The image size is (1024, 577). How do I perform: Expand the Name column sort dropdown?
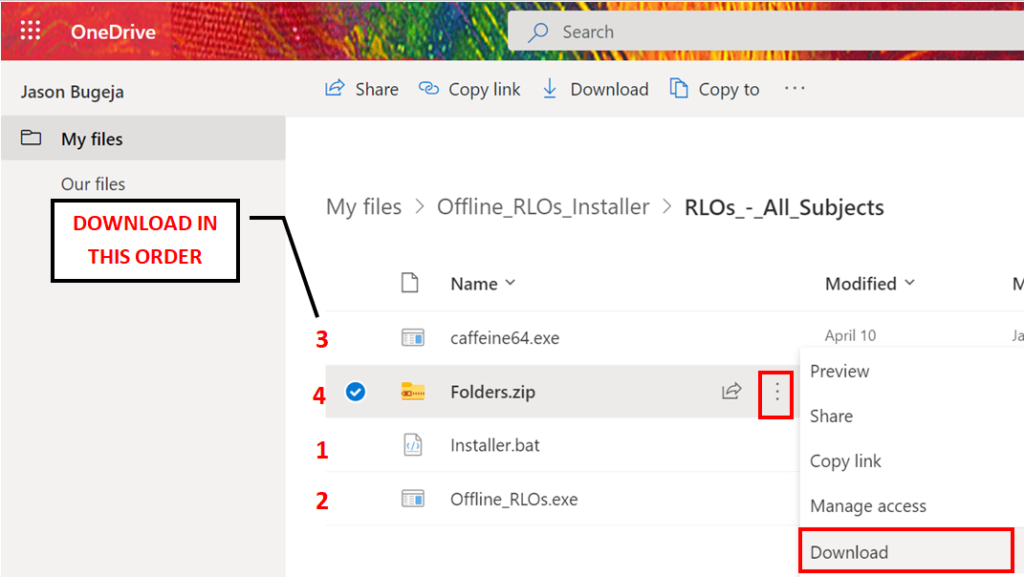pyautogui.click(x=510, y=283)
